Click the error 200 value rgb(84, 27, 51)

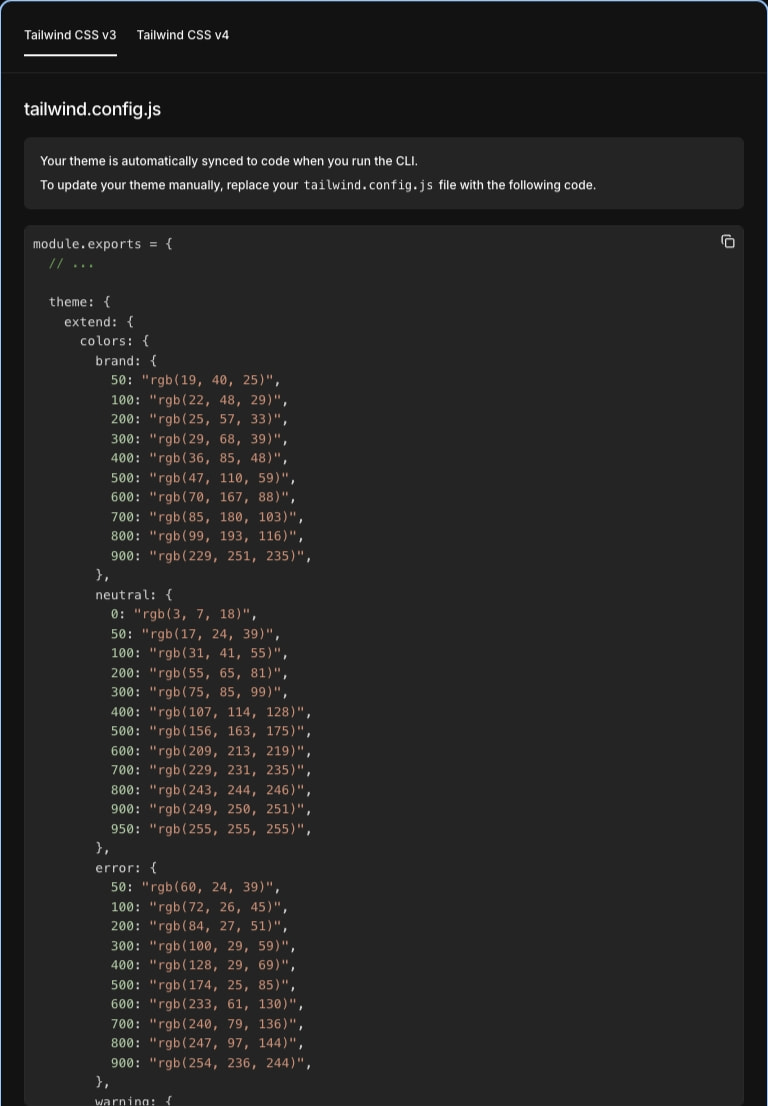point(214,925)
